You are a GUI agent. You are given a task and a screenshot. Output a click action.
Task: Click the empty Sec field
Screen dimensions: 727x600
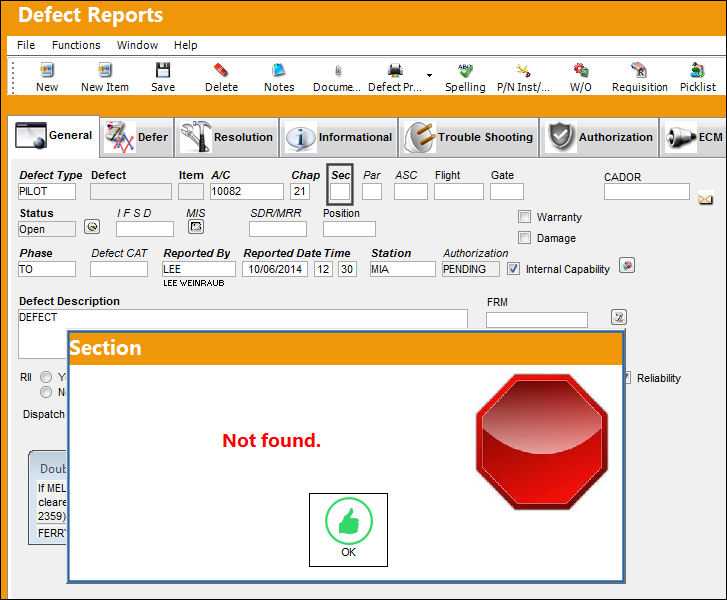point(340,191)
